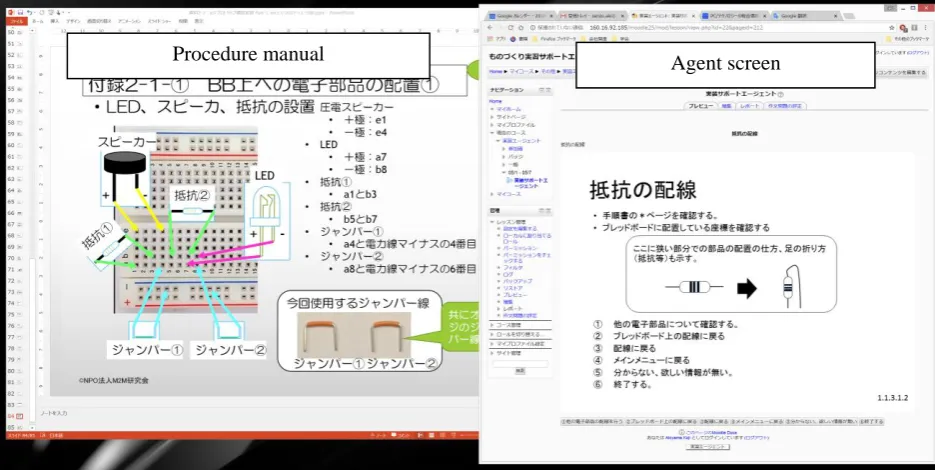This screenshot has width=935, height=470.
Task: Click the Redo icon in PowerPoint's quick access toolbar
Action: coord(42,12)
